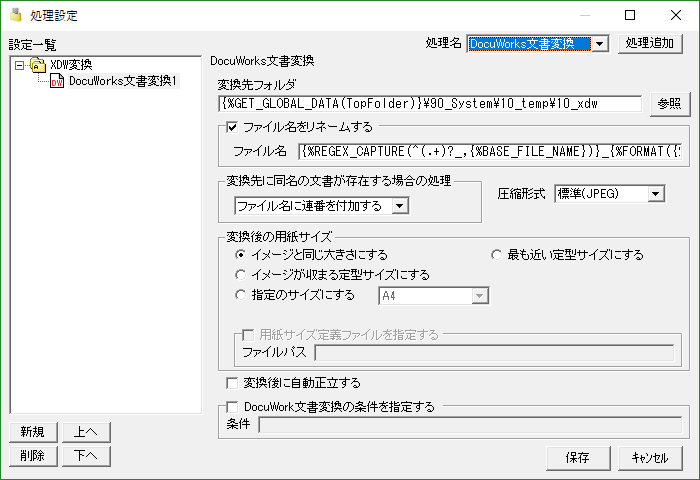Enable DocuWork文書変換の条件を指定する checkbox
This screenshot has height=480, width=700.
click(x=232, y=407)
